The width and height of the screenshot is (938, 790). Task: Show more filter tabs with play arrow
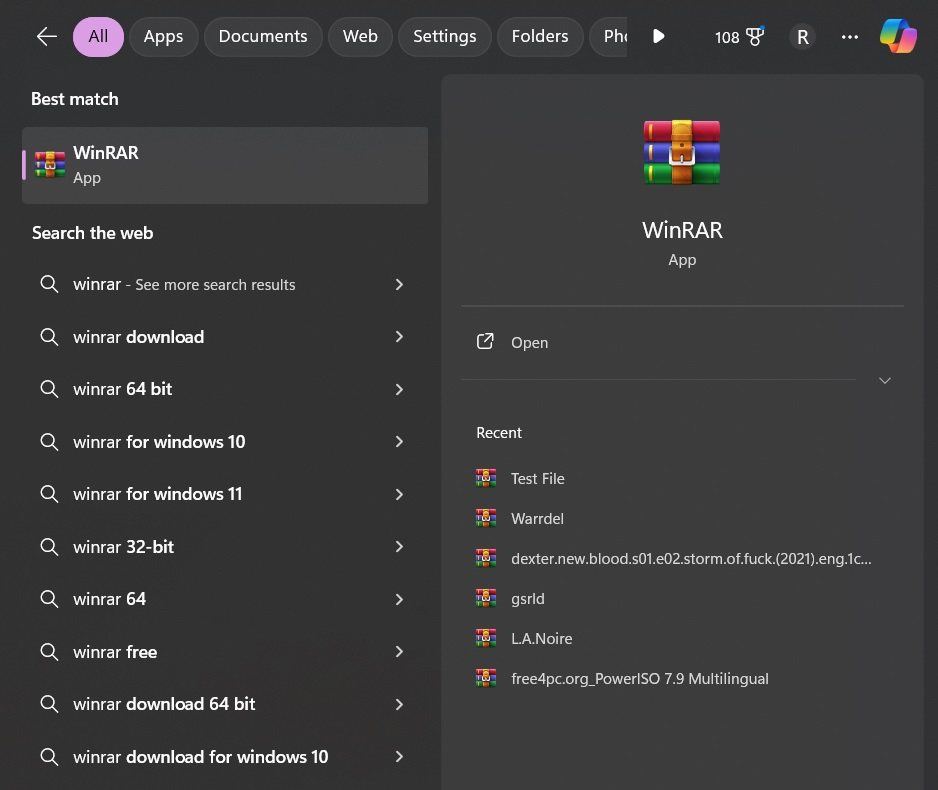pos(658,36)
